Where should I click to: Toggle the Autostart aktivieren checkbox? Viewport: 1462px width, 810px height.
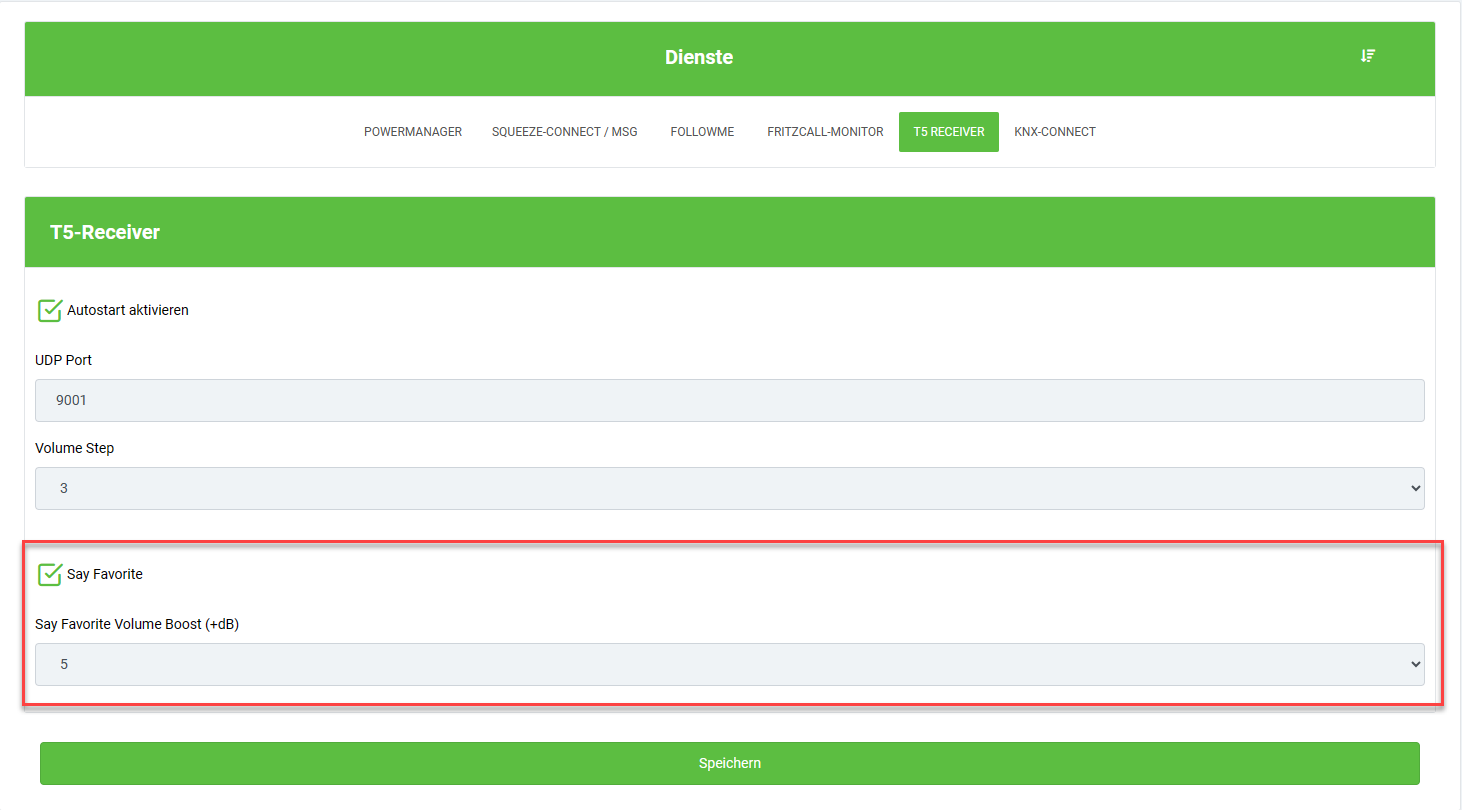pyautogui.click(x=50, y=310)
